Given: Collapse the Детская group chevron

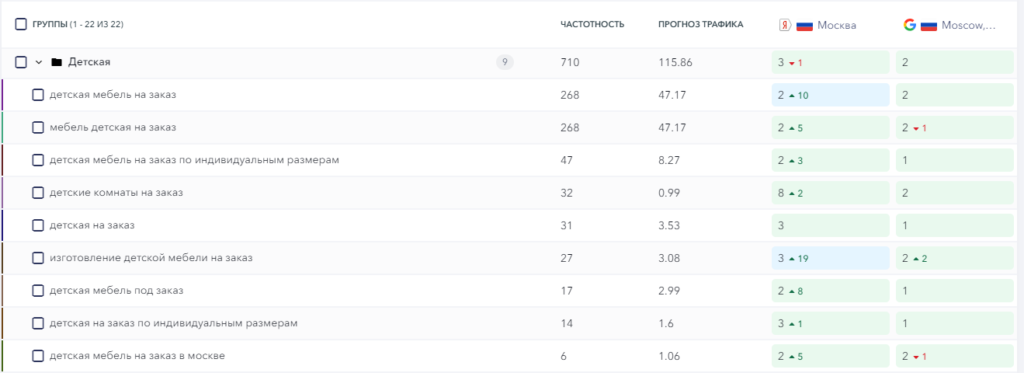Looking at the screenshot, I should point(39,62).
